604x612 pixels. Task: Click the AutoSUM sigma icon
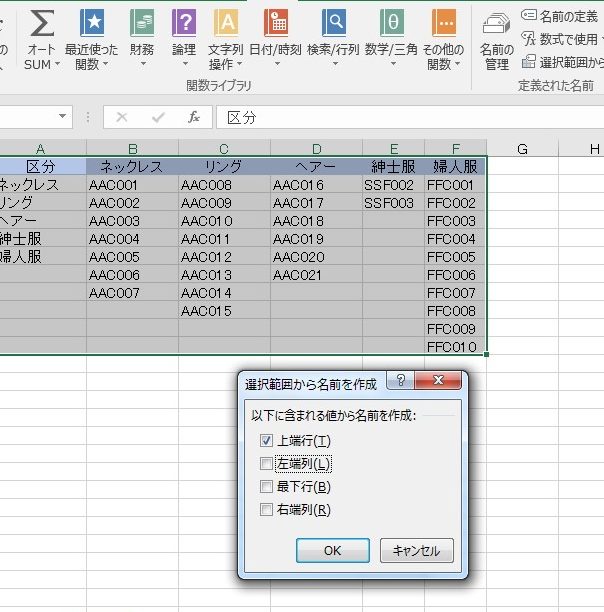42,23
